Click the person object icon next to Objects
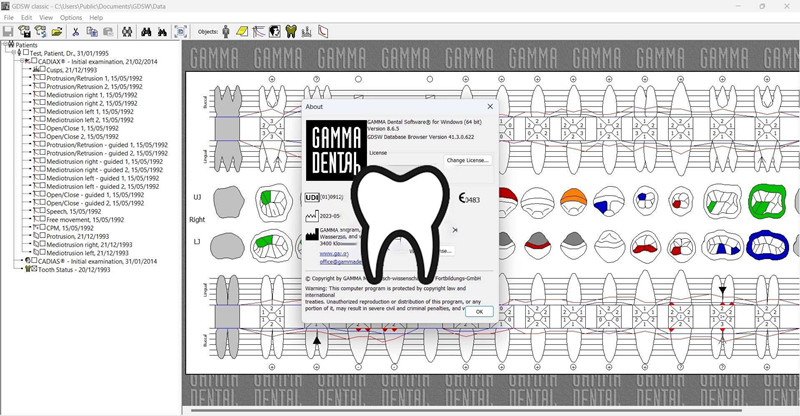 (x=226, y=32)
